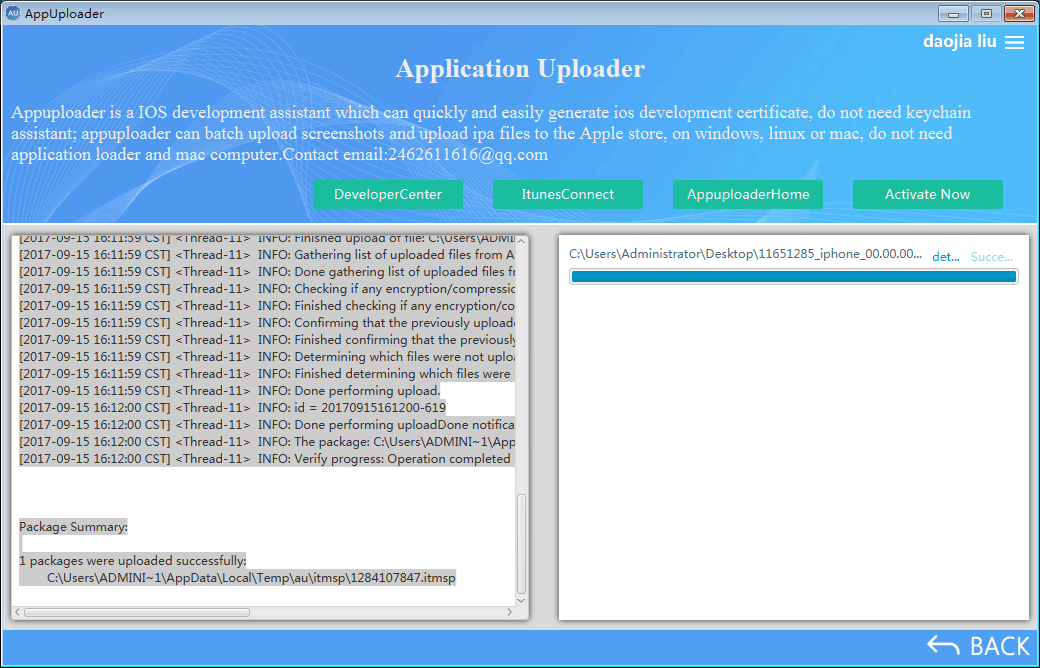Image resolution: width=1040 pixels, height=668 pixels.
Task: Click 'Checking if any encryption/compression' log line
Action: 267,289
